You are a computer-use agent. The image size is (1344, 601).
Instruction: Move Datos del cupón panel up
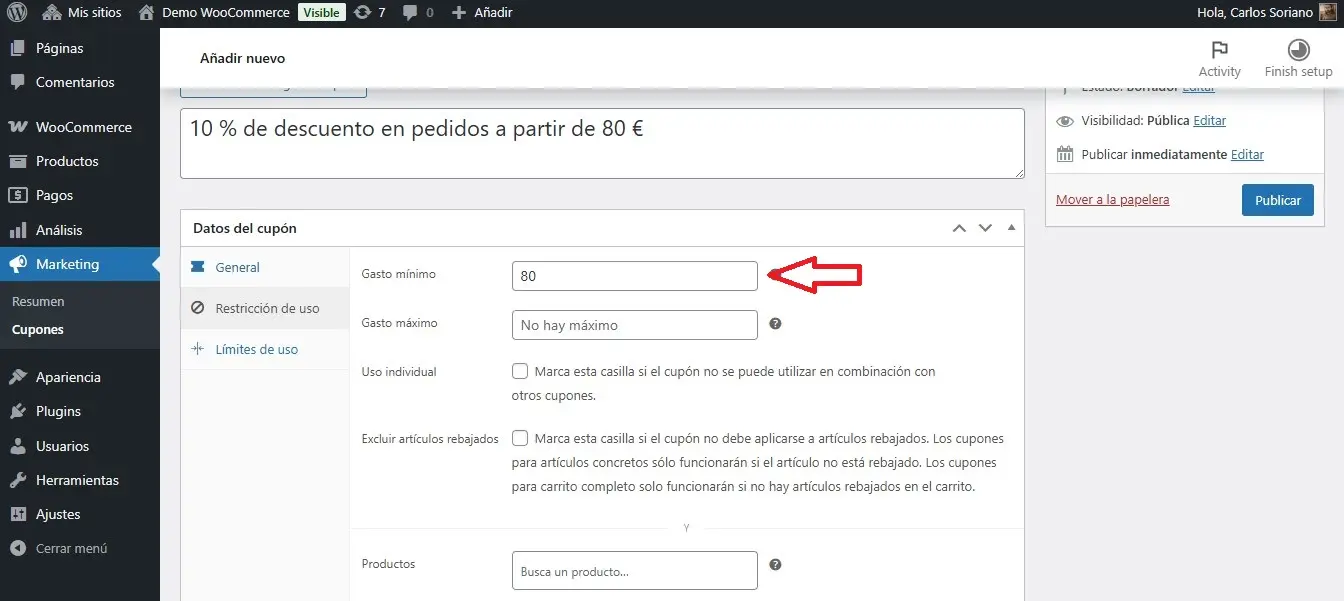959,228
